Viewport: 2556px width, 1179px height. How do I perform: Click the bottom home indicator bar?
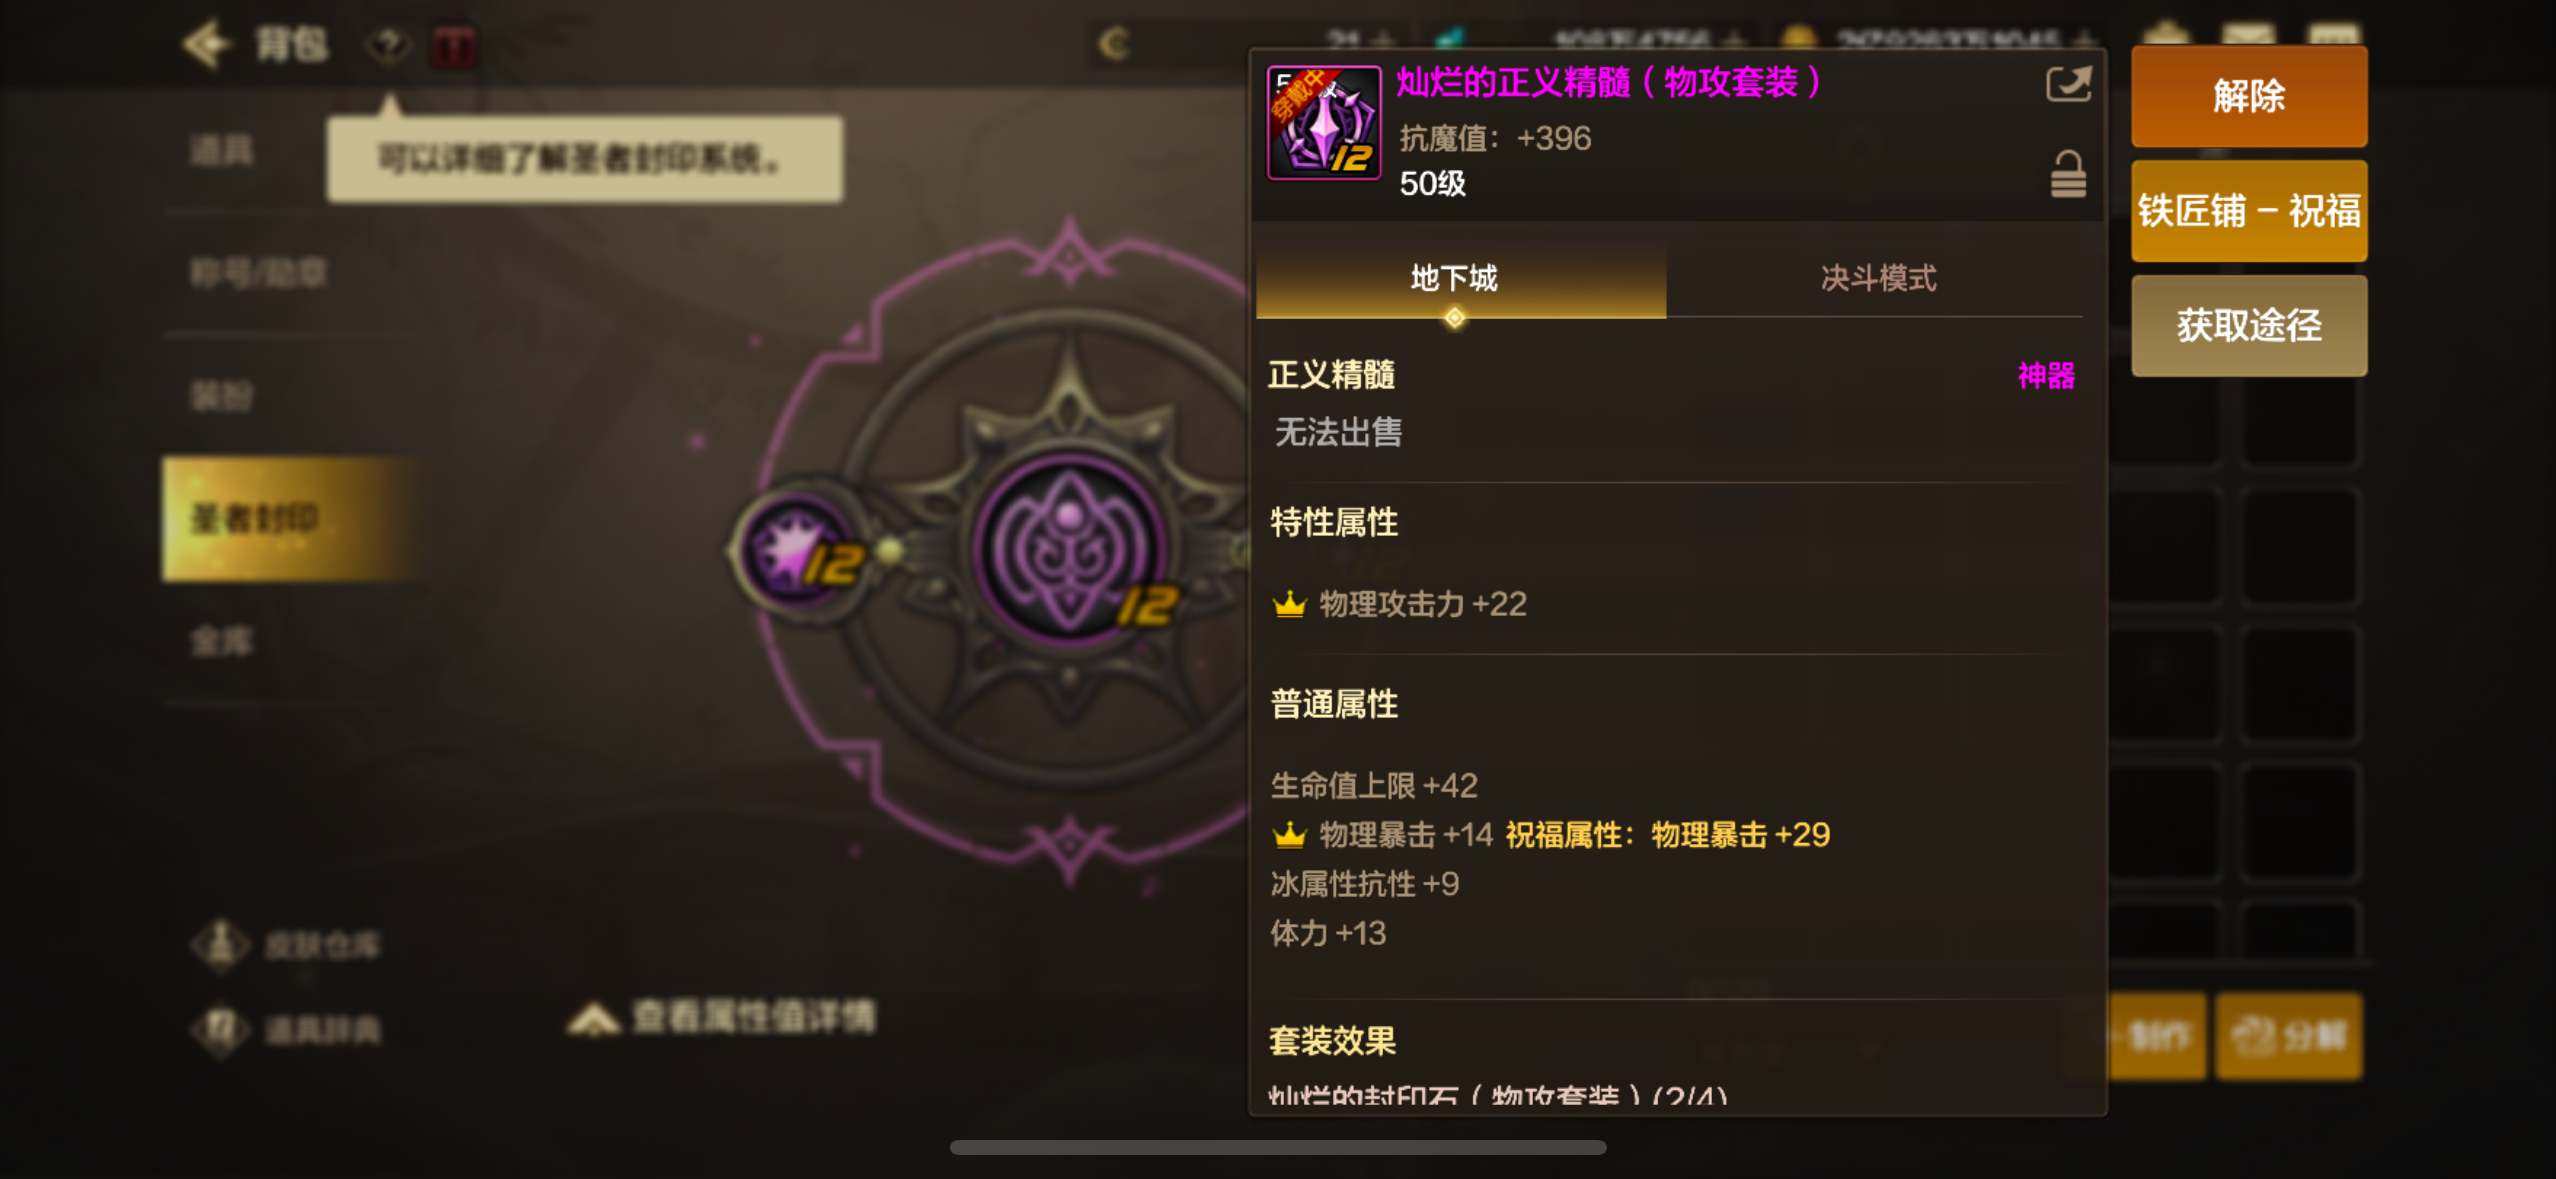point(1278,1147)
